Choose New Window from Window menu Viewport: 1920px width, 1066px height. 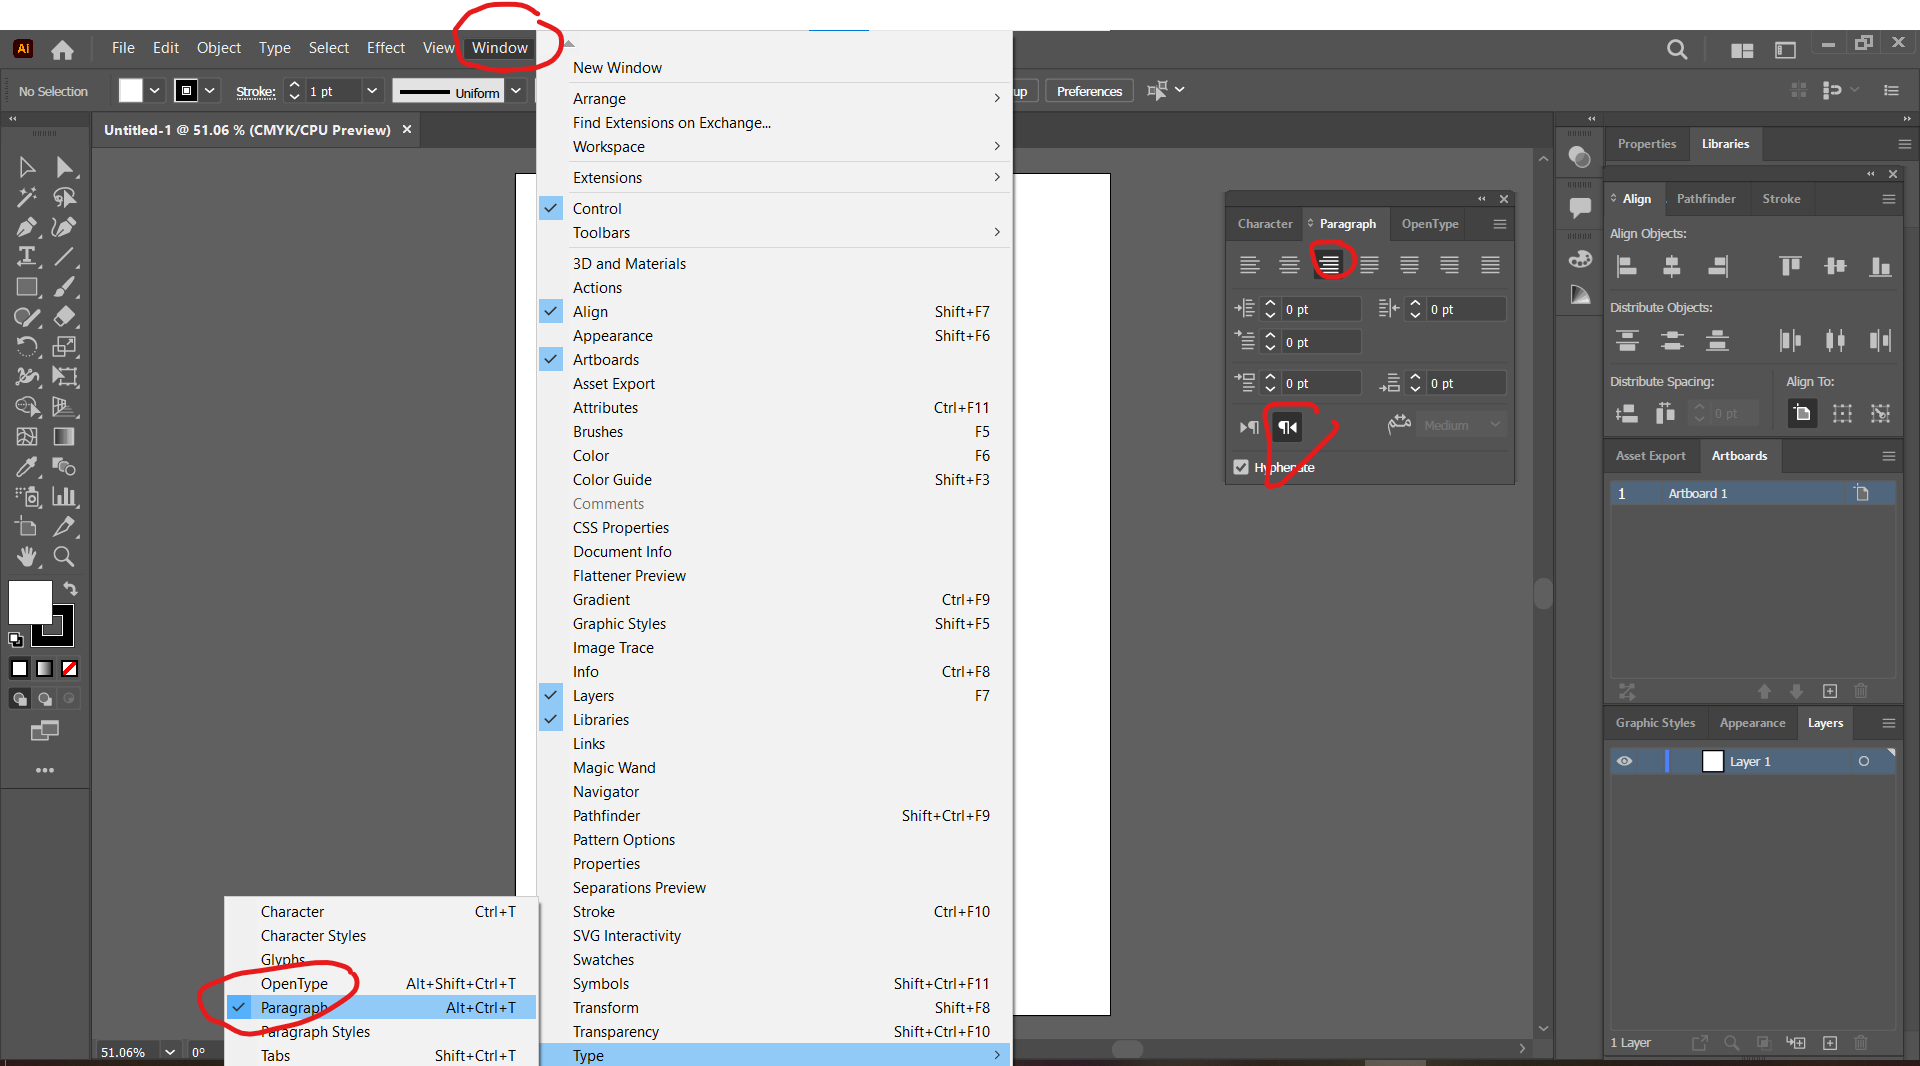(x=775, y=67)
